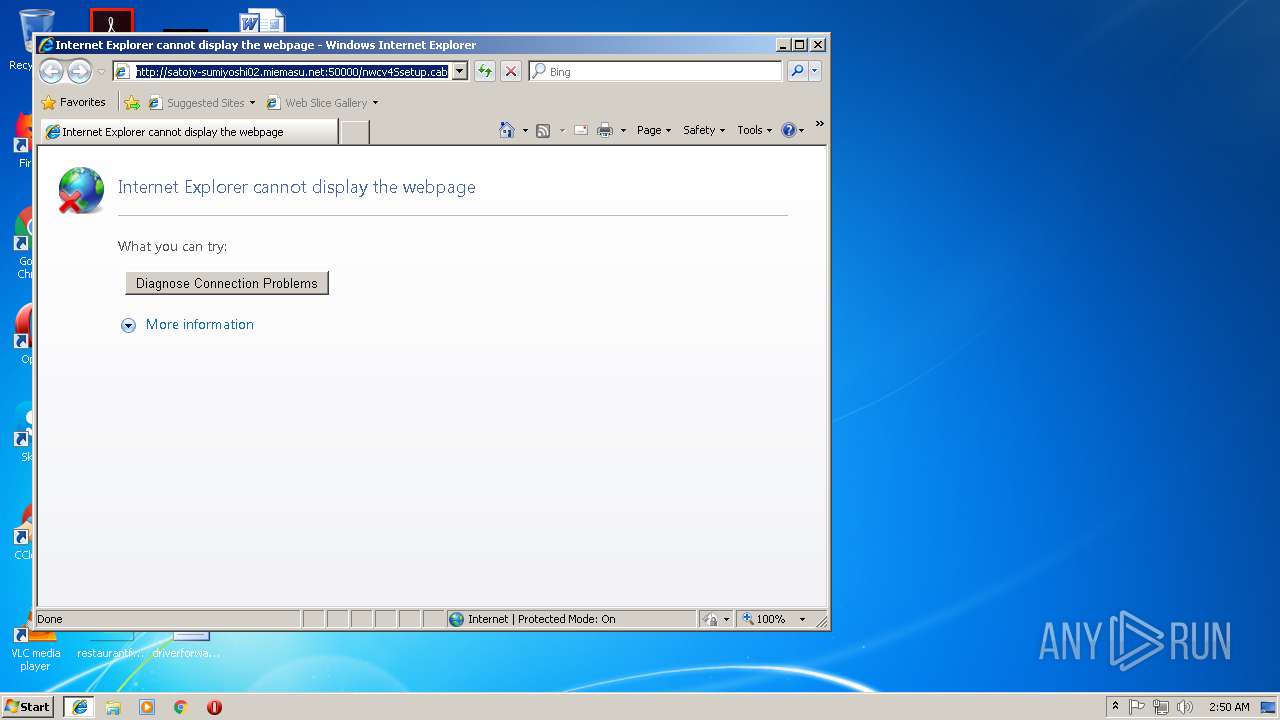The height and width of the screenshot is (720, 1280).
Task: Click the Show desktop button
Action: (x=1269, y=707)
